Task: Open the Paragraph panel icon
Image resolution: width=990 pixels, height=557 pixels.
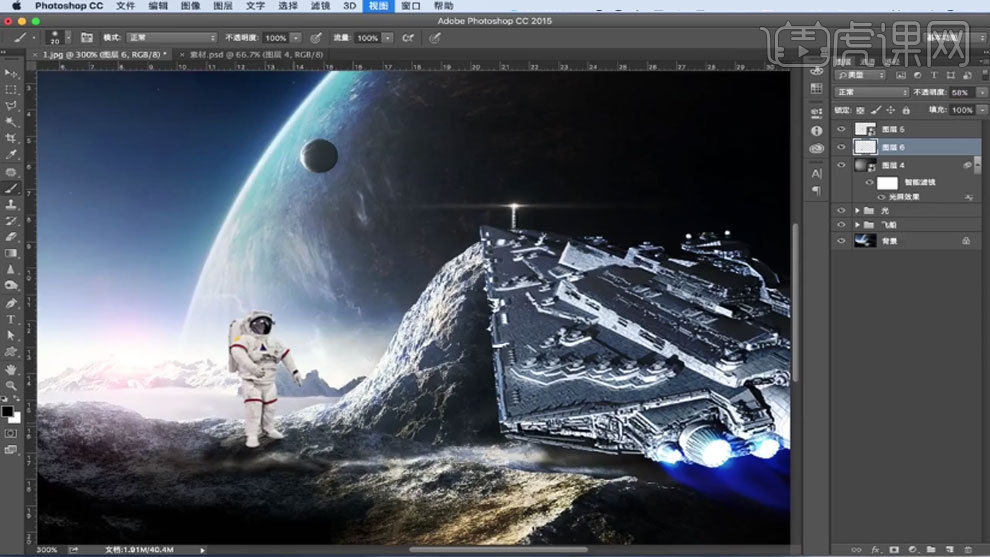Action: coord(816,191)
